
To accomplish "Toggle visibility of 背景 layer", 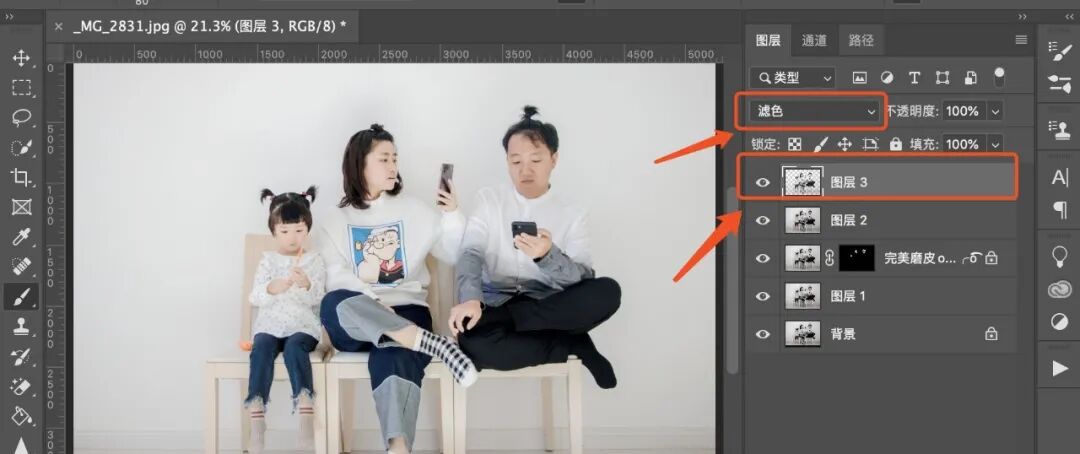I will tap(762, 334).
